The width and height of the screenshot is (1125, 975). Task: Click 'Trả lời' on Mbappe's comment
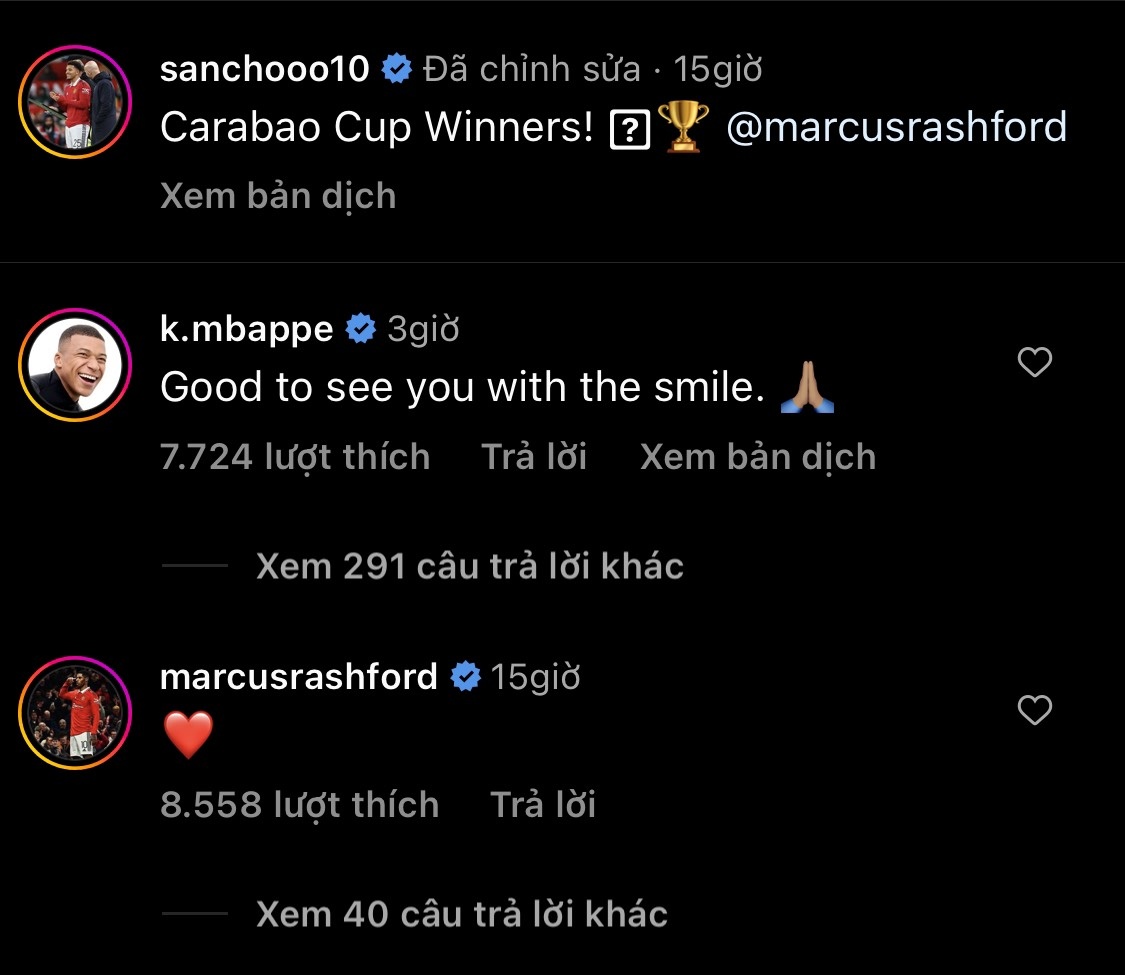tap(535, 456)
